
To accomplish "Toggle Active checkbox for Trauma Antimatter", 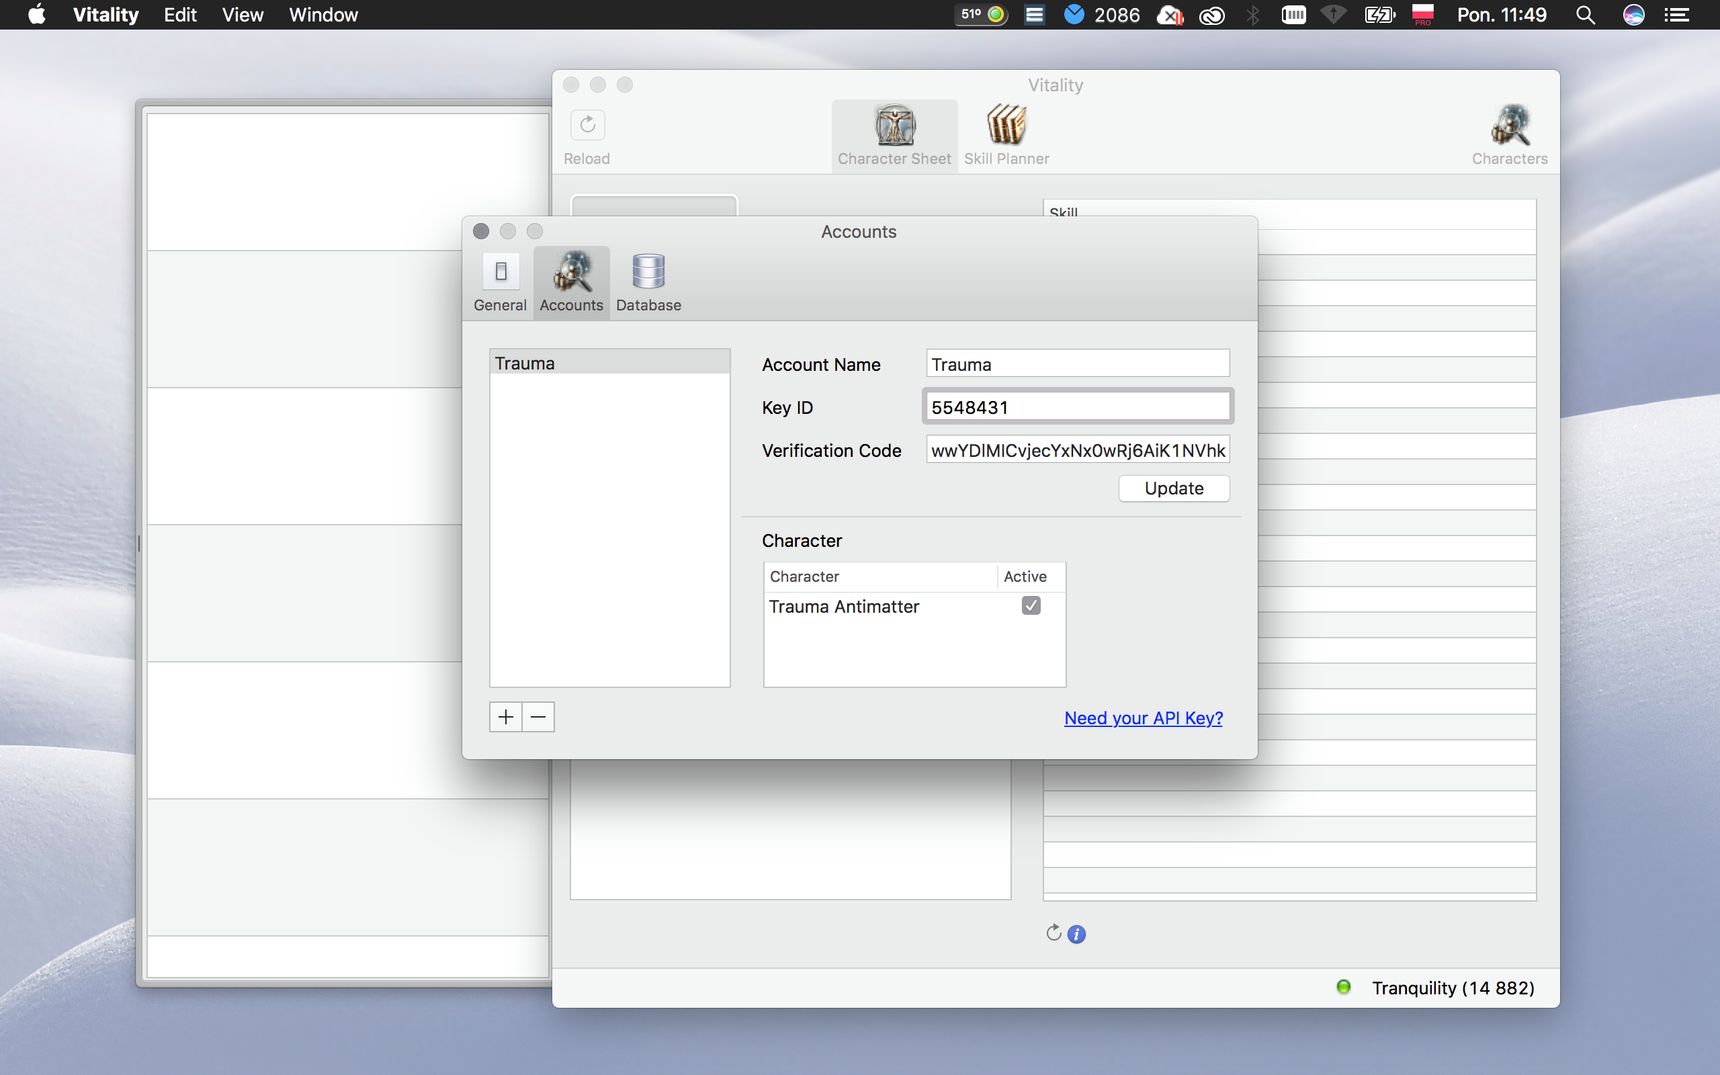I will click(x=1031, y=606).
